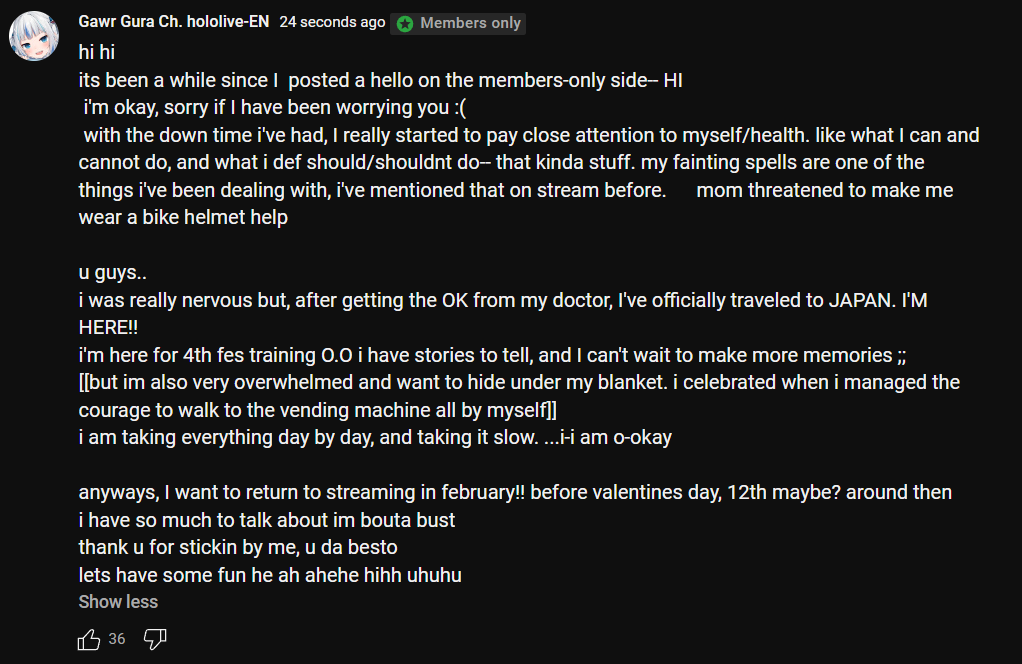Click the 'hi hi' opening line of the post
Viewport: 1022px width, 664px height.
(x=96, y=52)
